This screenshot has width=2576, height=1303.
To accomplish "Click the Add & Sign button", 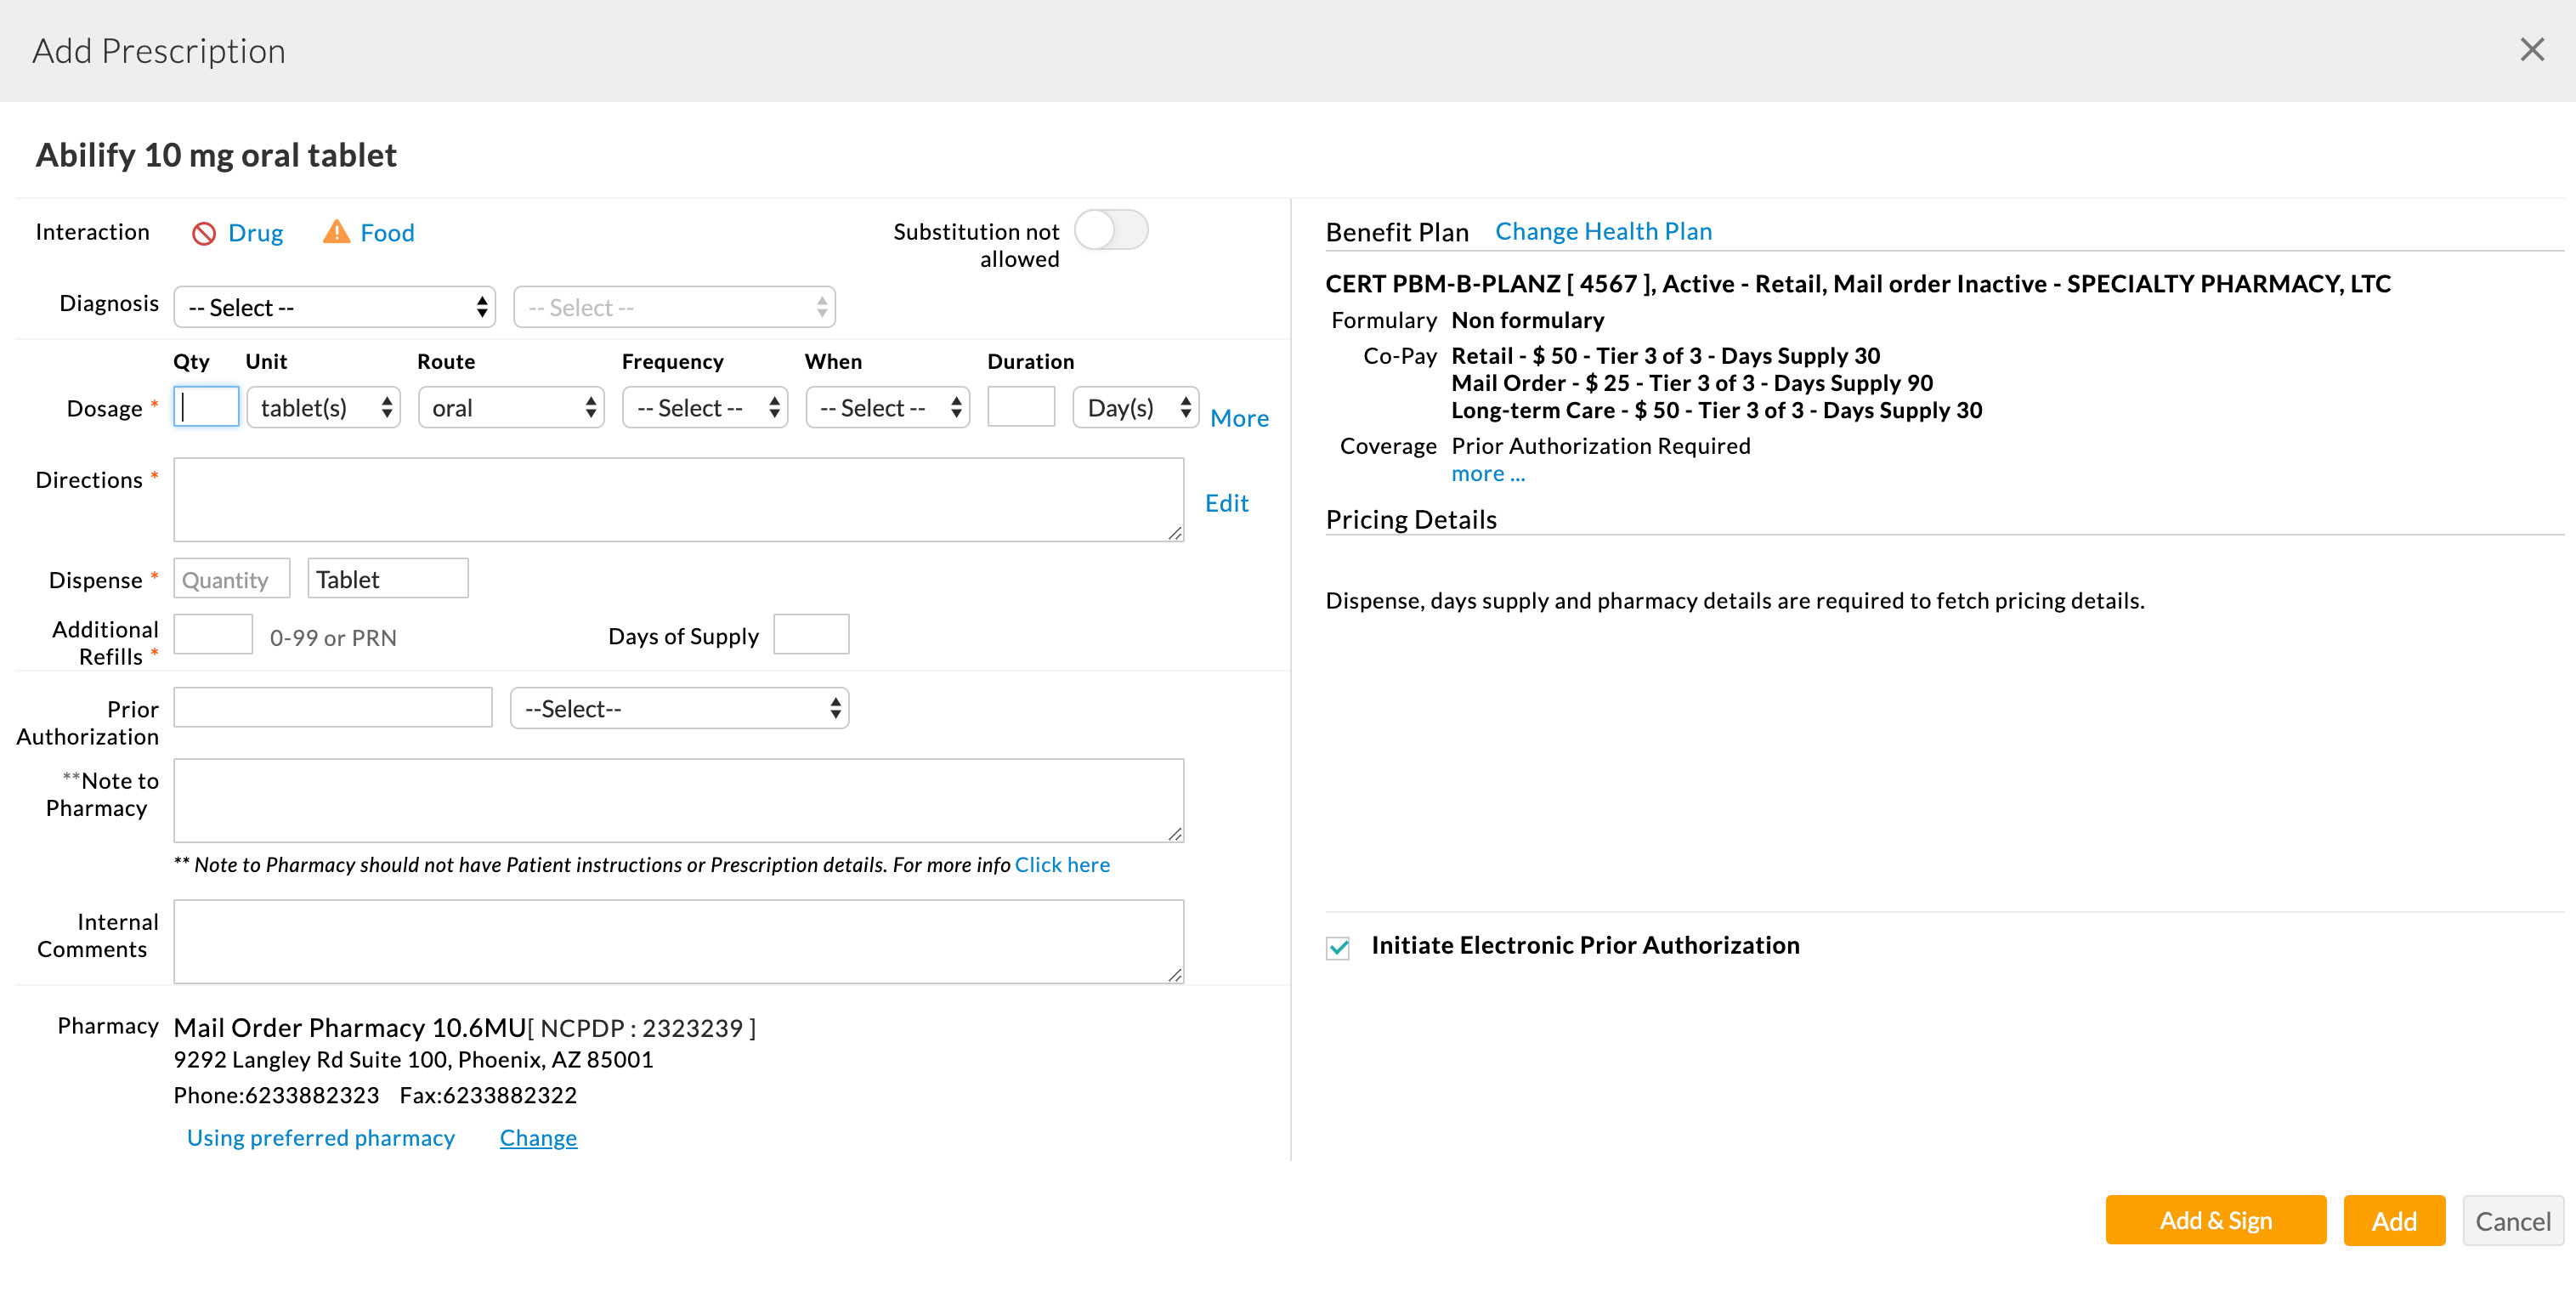I will point(2215,1220).
